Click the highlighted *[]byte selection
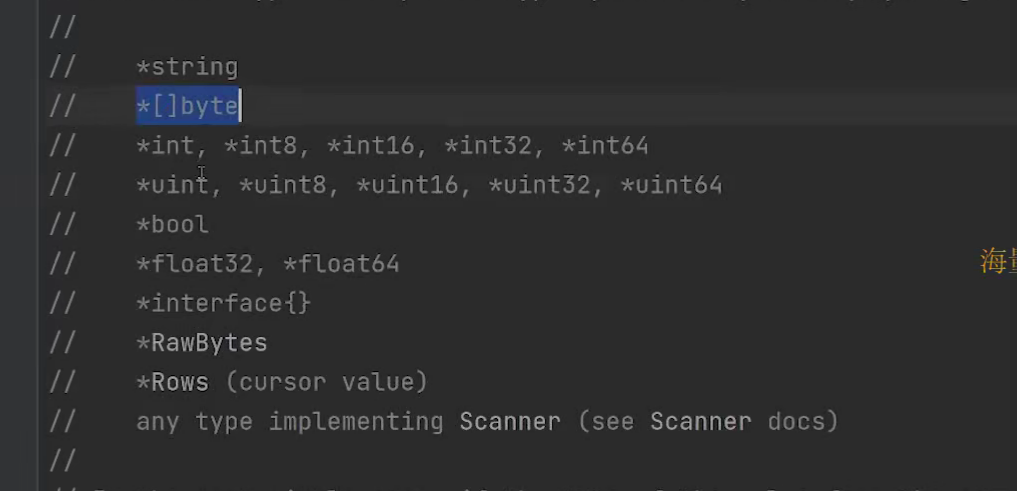The width and height of the screenshot is (1017, 491). click(x=188, y=106)
